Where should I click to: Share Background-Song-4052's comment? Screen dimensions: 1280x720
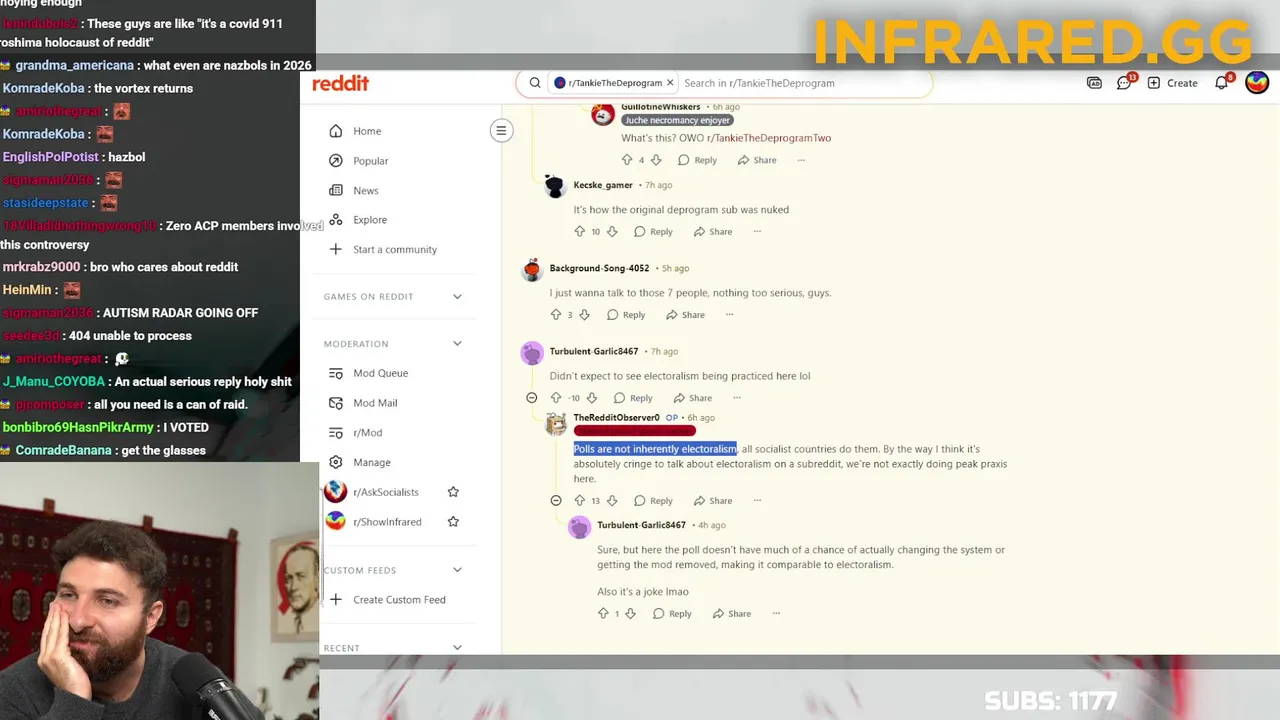pyautogui.click(x=685, y=314)
